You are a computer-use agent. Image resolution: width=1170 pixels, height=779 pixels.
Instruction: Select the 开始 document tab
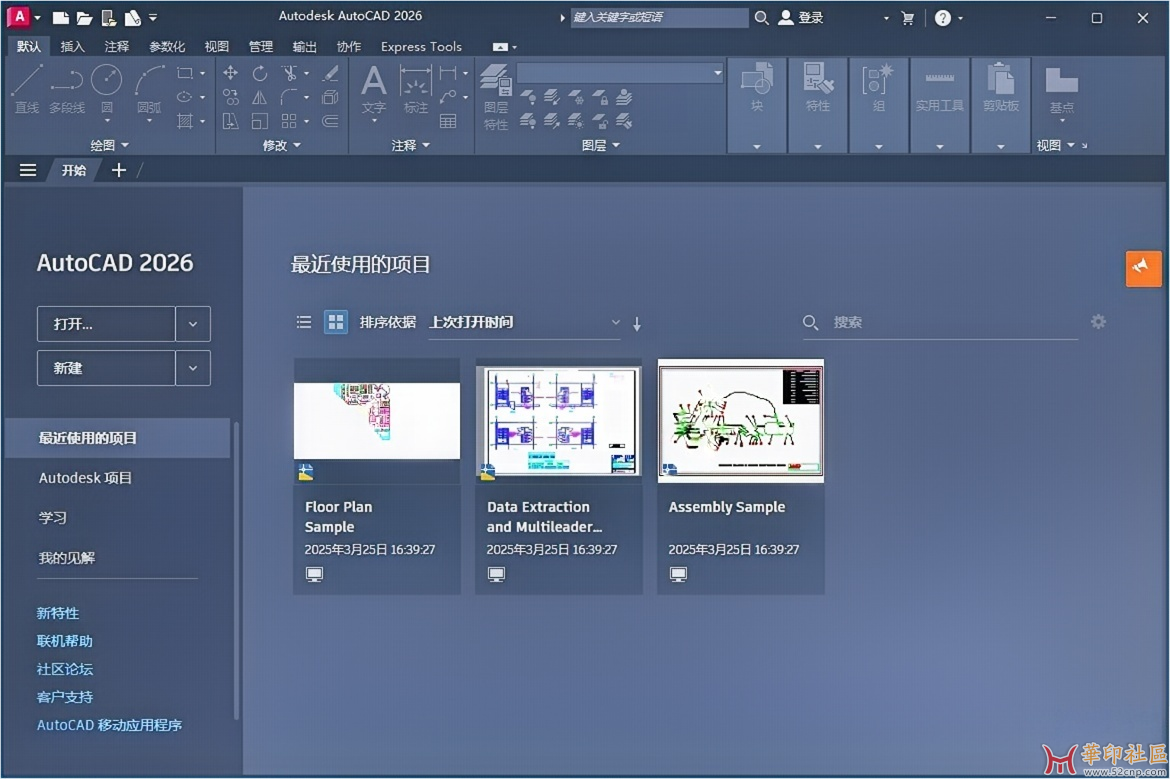73,170
